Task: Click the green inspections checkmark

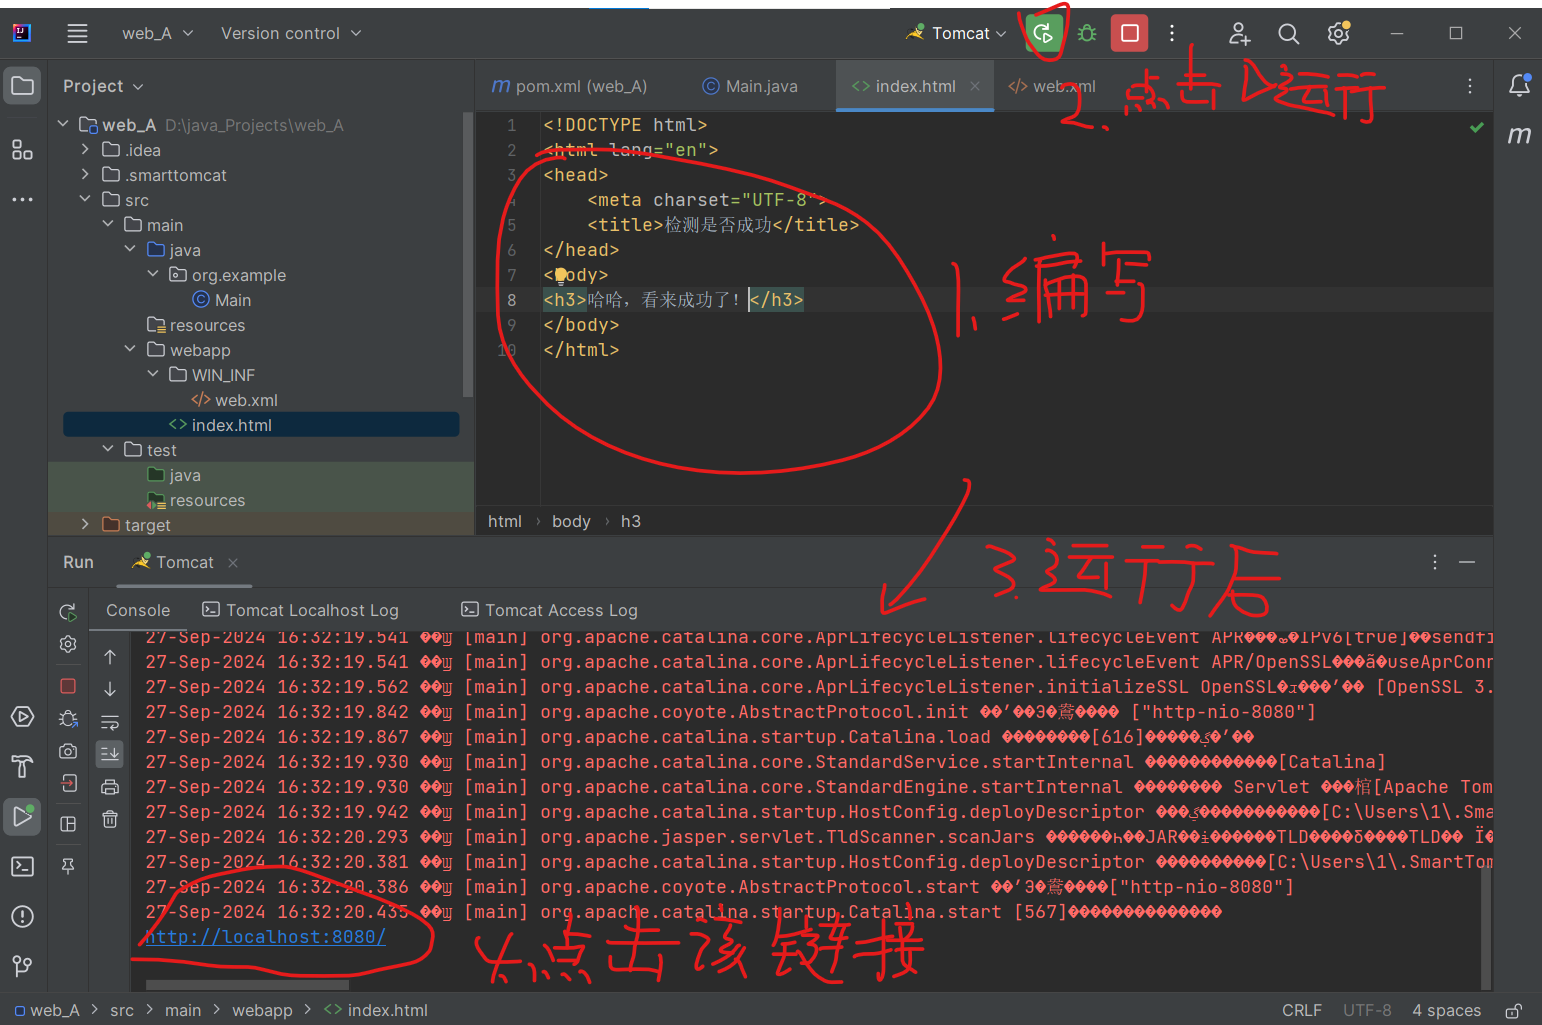Action: (1476, 127)
